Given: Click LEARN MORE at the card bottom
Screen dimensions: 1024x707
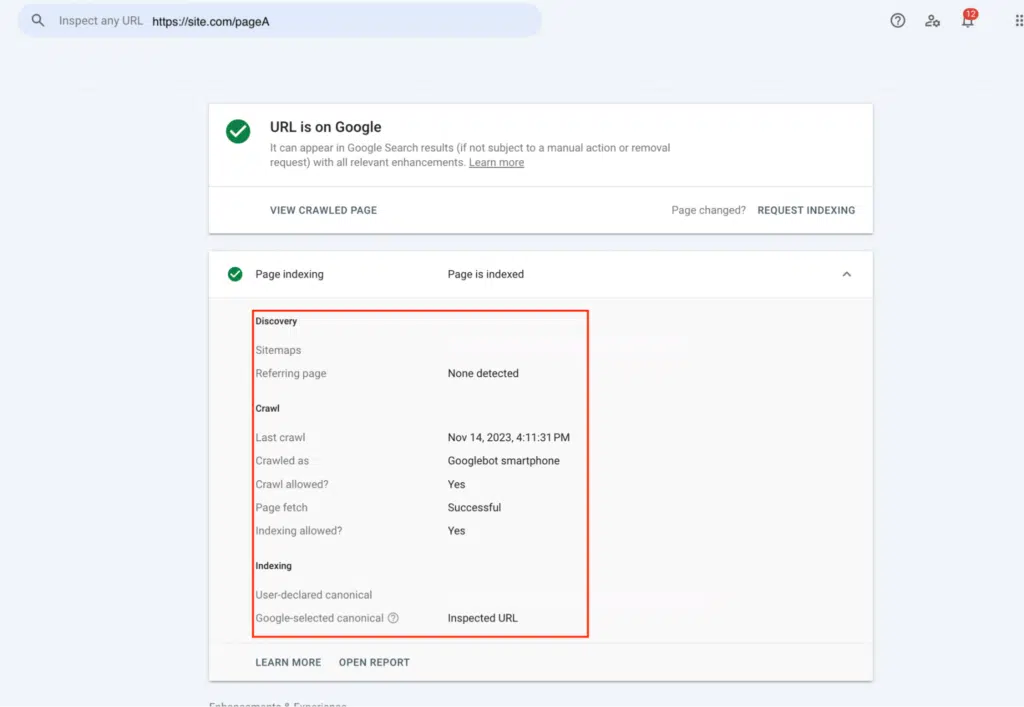Looking at the screenshot, I should (x=288, y=662).
